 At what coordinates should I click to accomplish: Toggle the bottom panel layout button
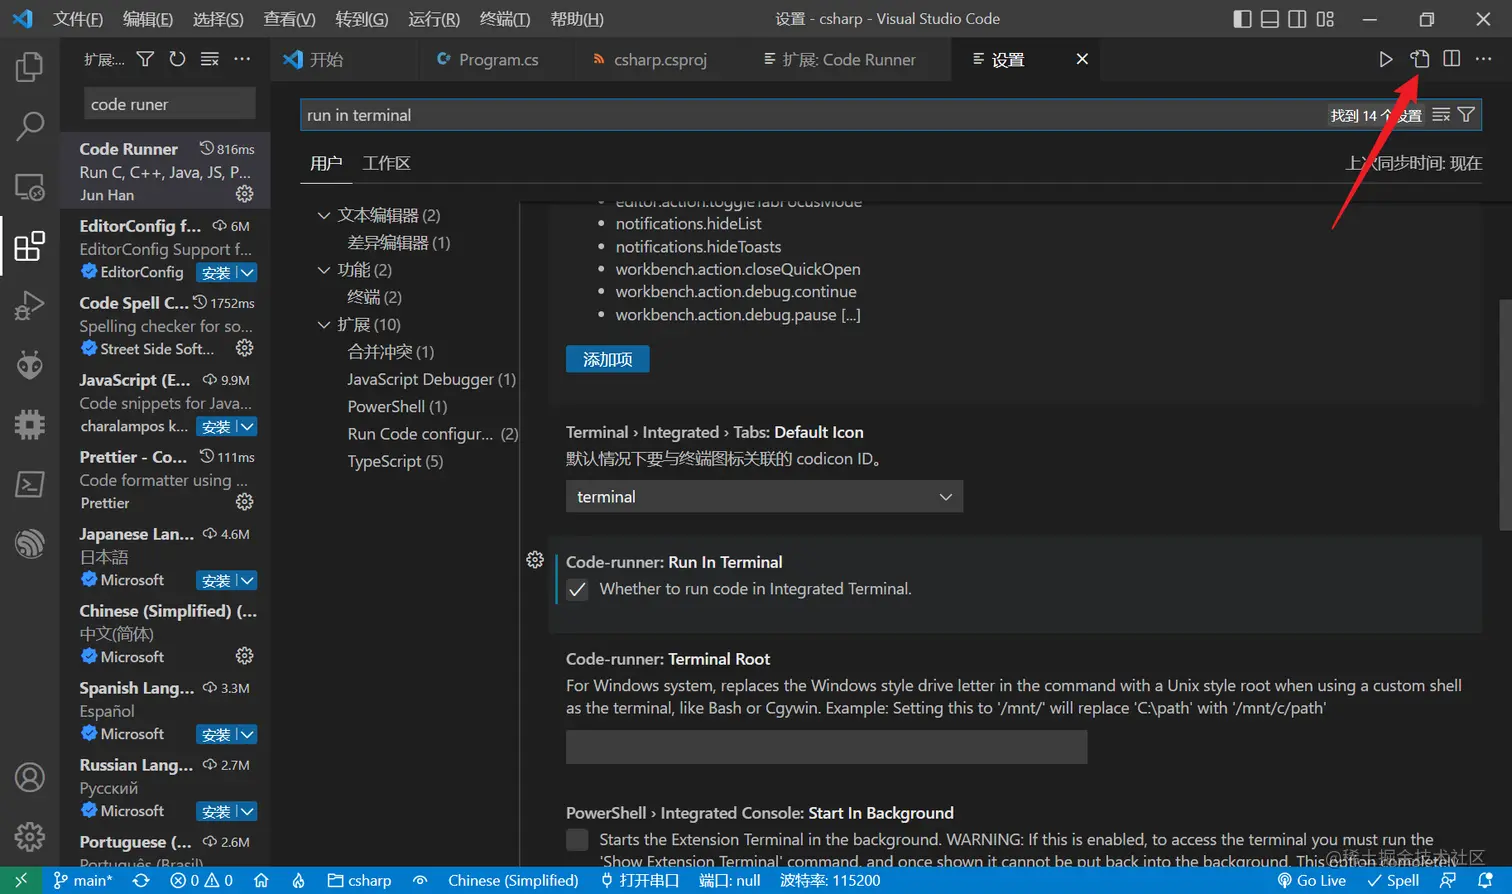pos(1270,19)
